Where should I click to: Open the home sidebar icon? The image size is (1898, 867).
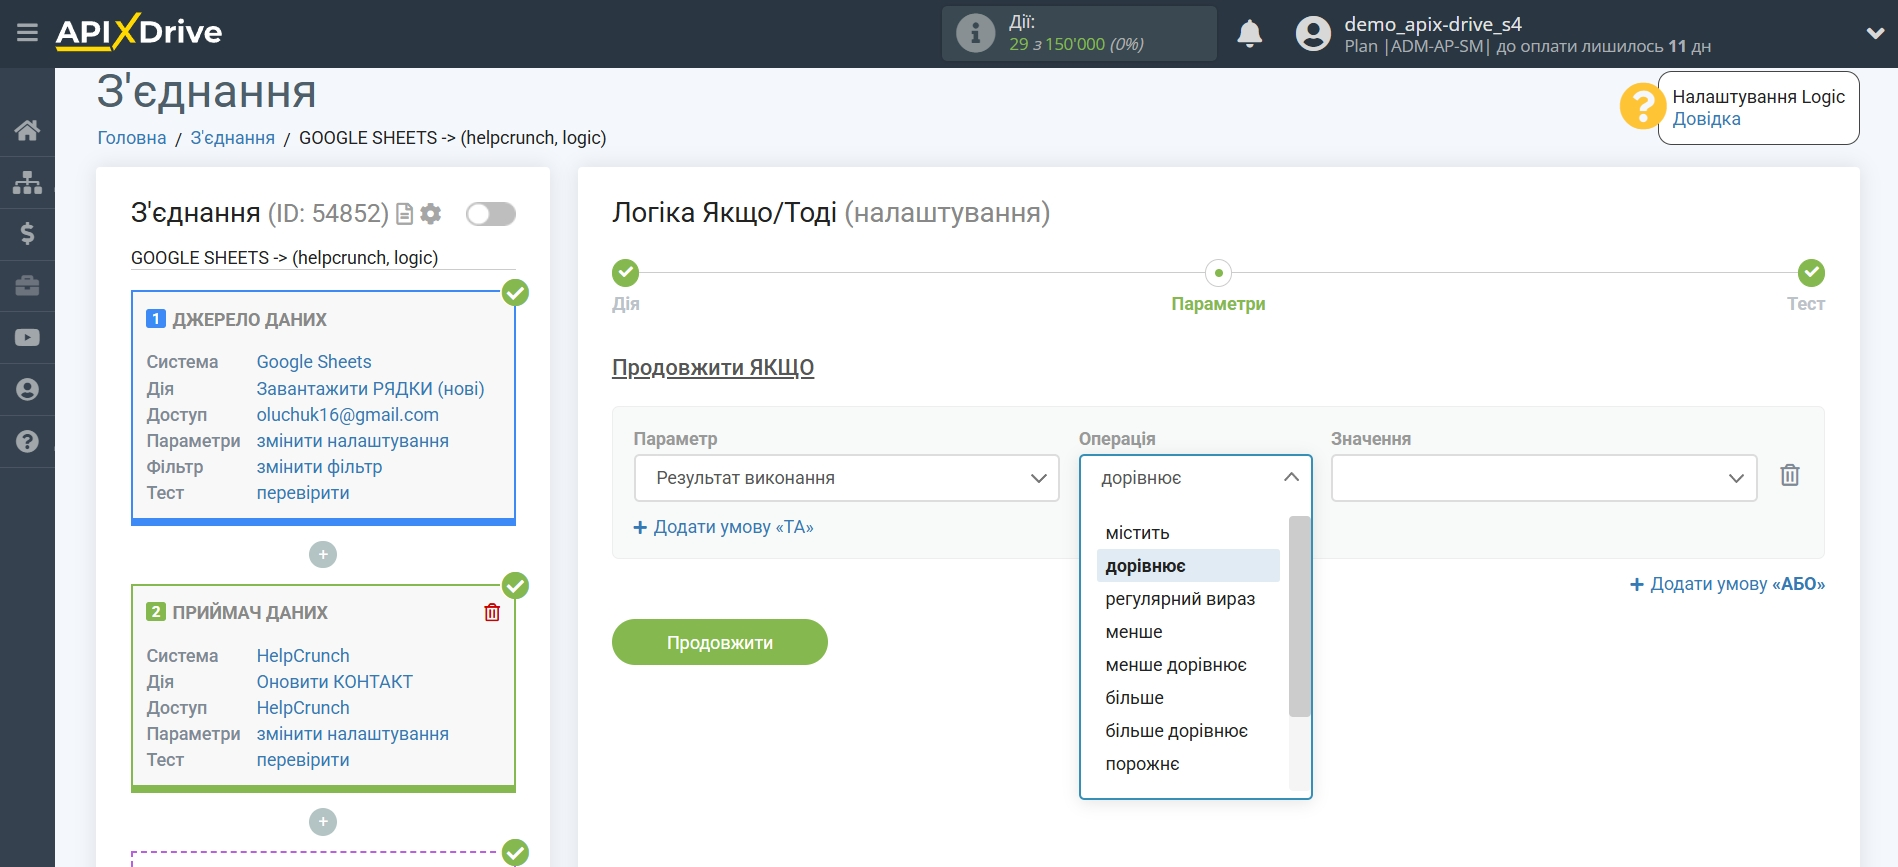click(27, 130)
